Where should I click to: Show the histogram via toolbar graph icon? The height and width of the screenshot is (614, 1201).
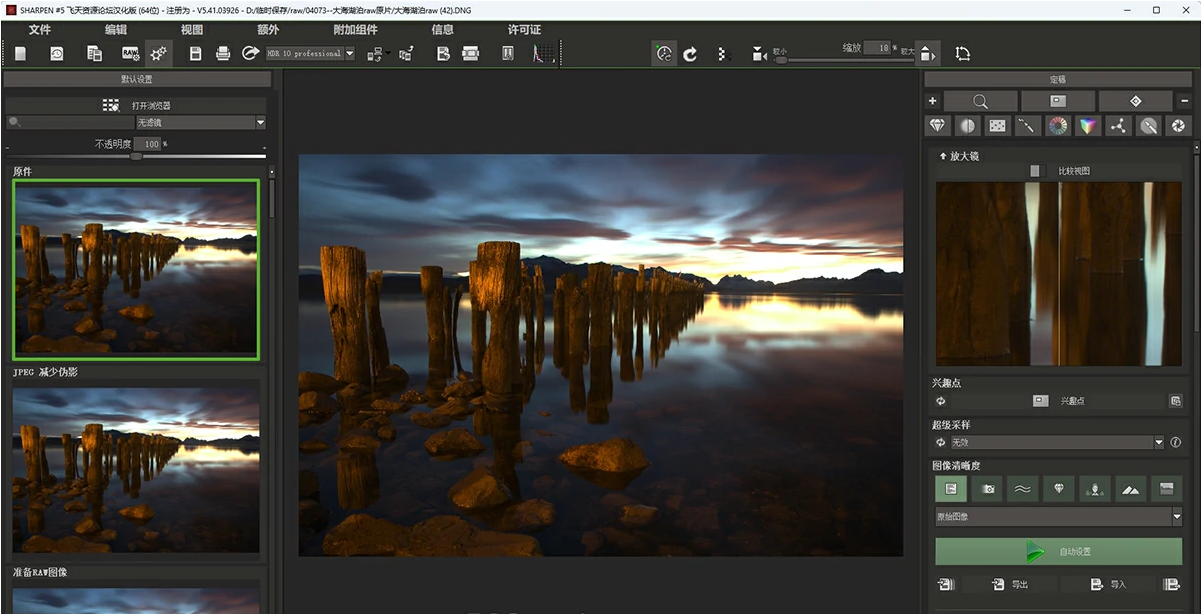pos(543,53)
